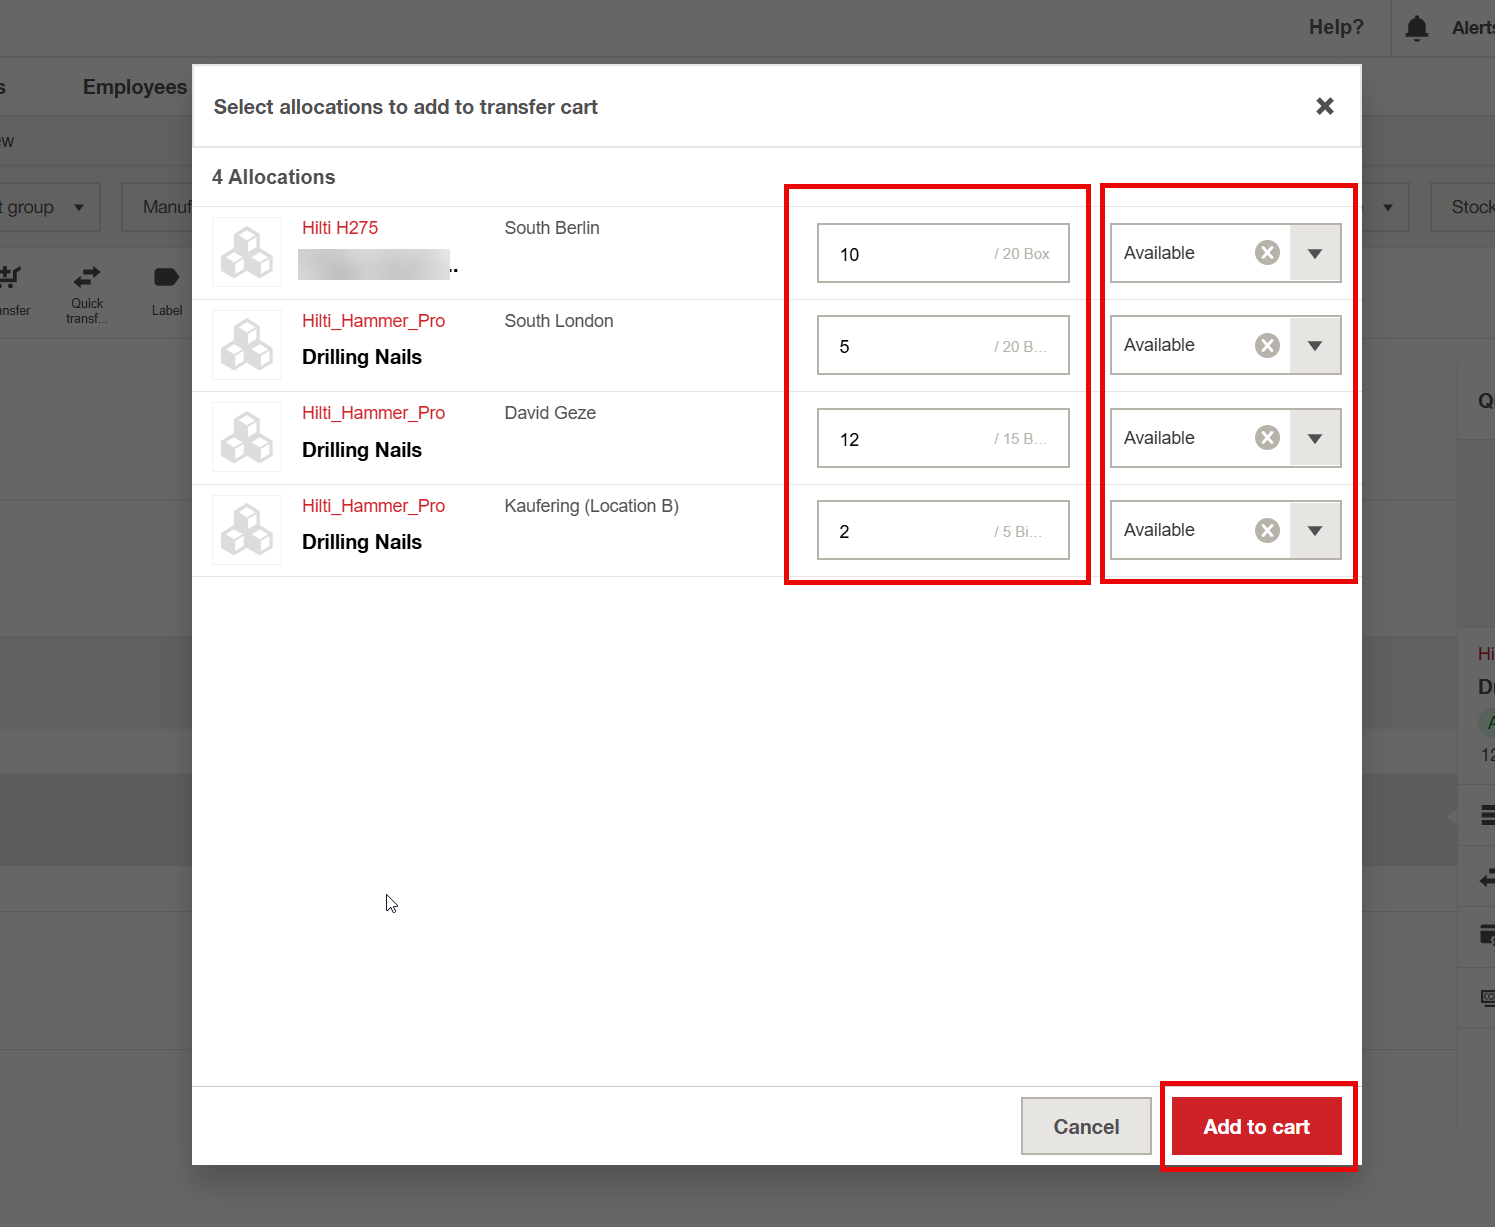The width and height of the screenshot is (1495, 1227).
Task: Clear Available status for David Geze row
Action: coord(1267,438)
